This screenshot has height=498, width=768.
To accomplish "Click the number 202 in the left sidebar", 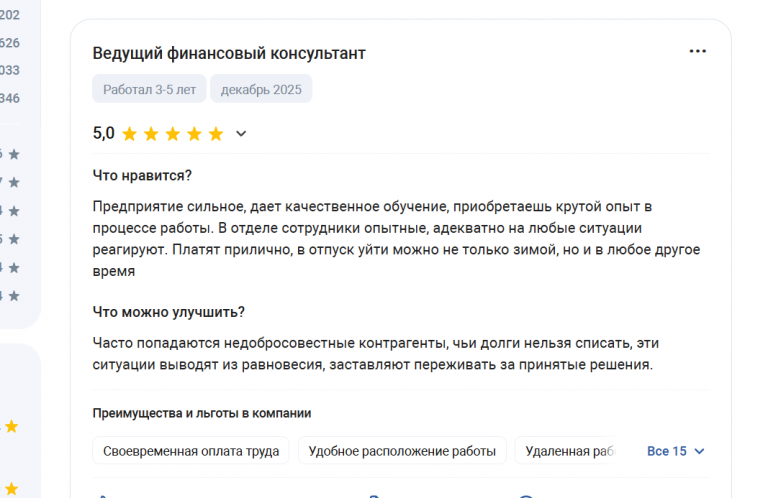I will tap(9, 15).
